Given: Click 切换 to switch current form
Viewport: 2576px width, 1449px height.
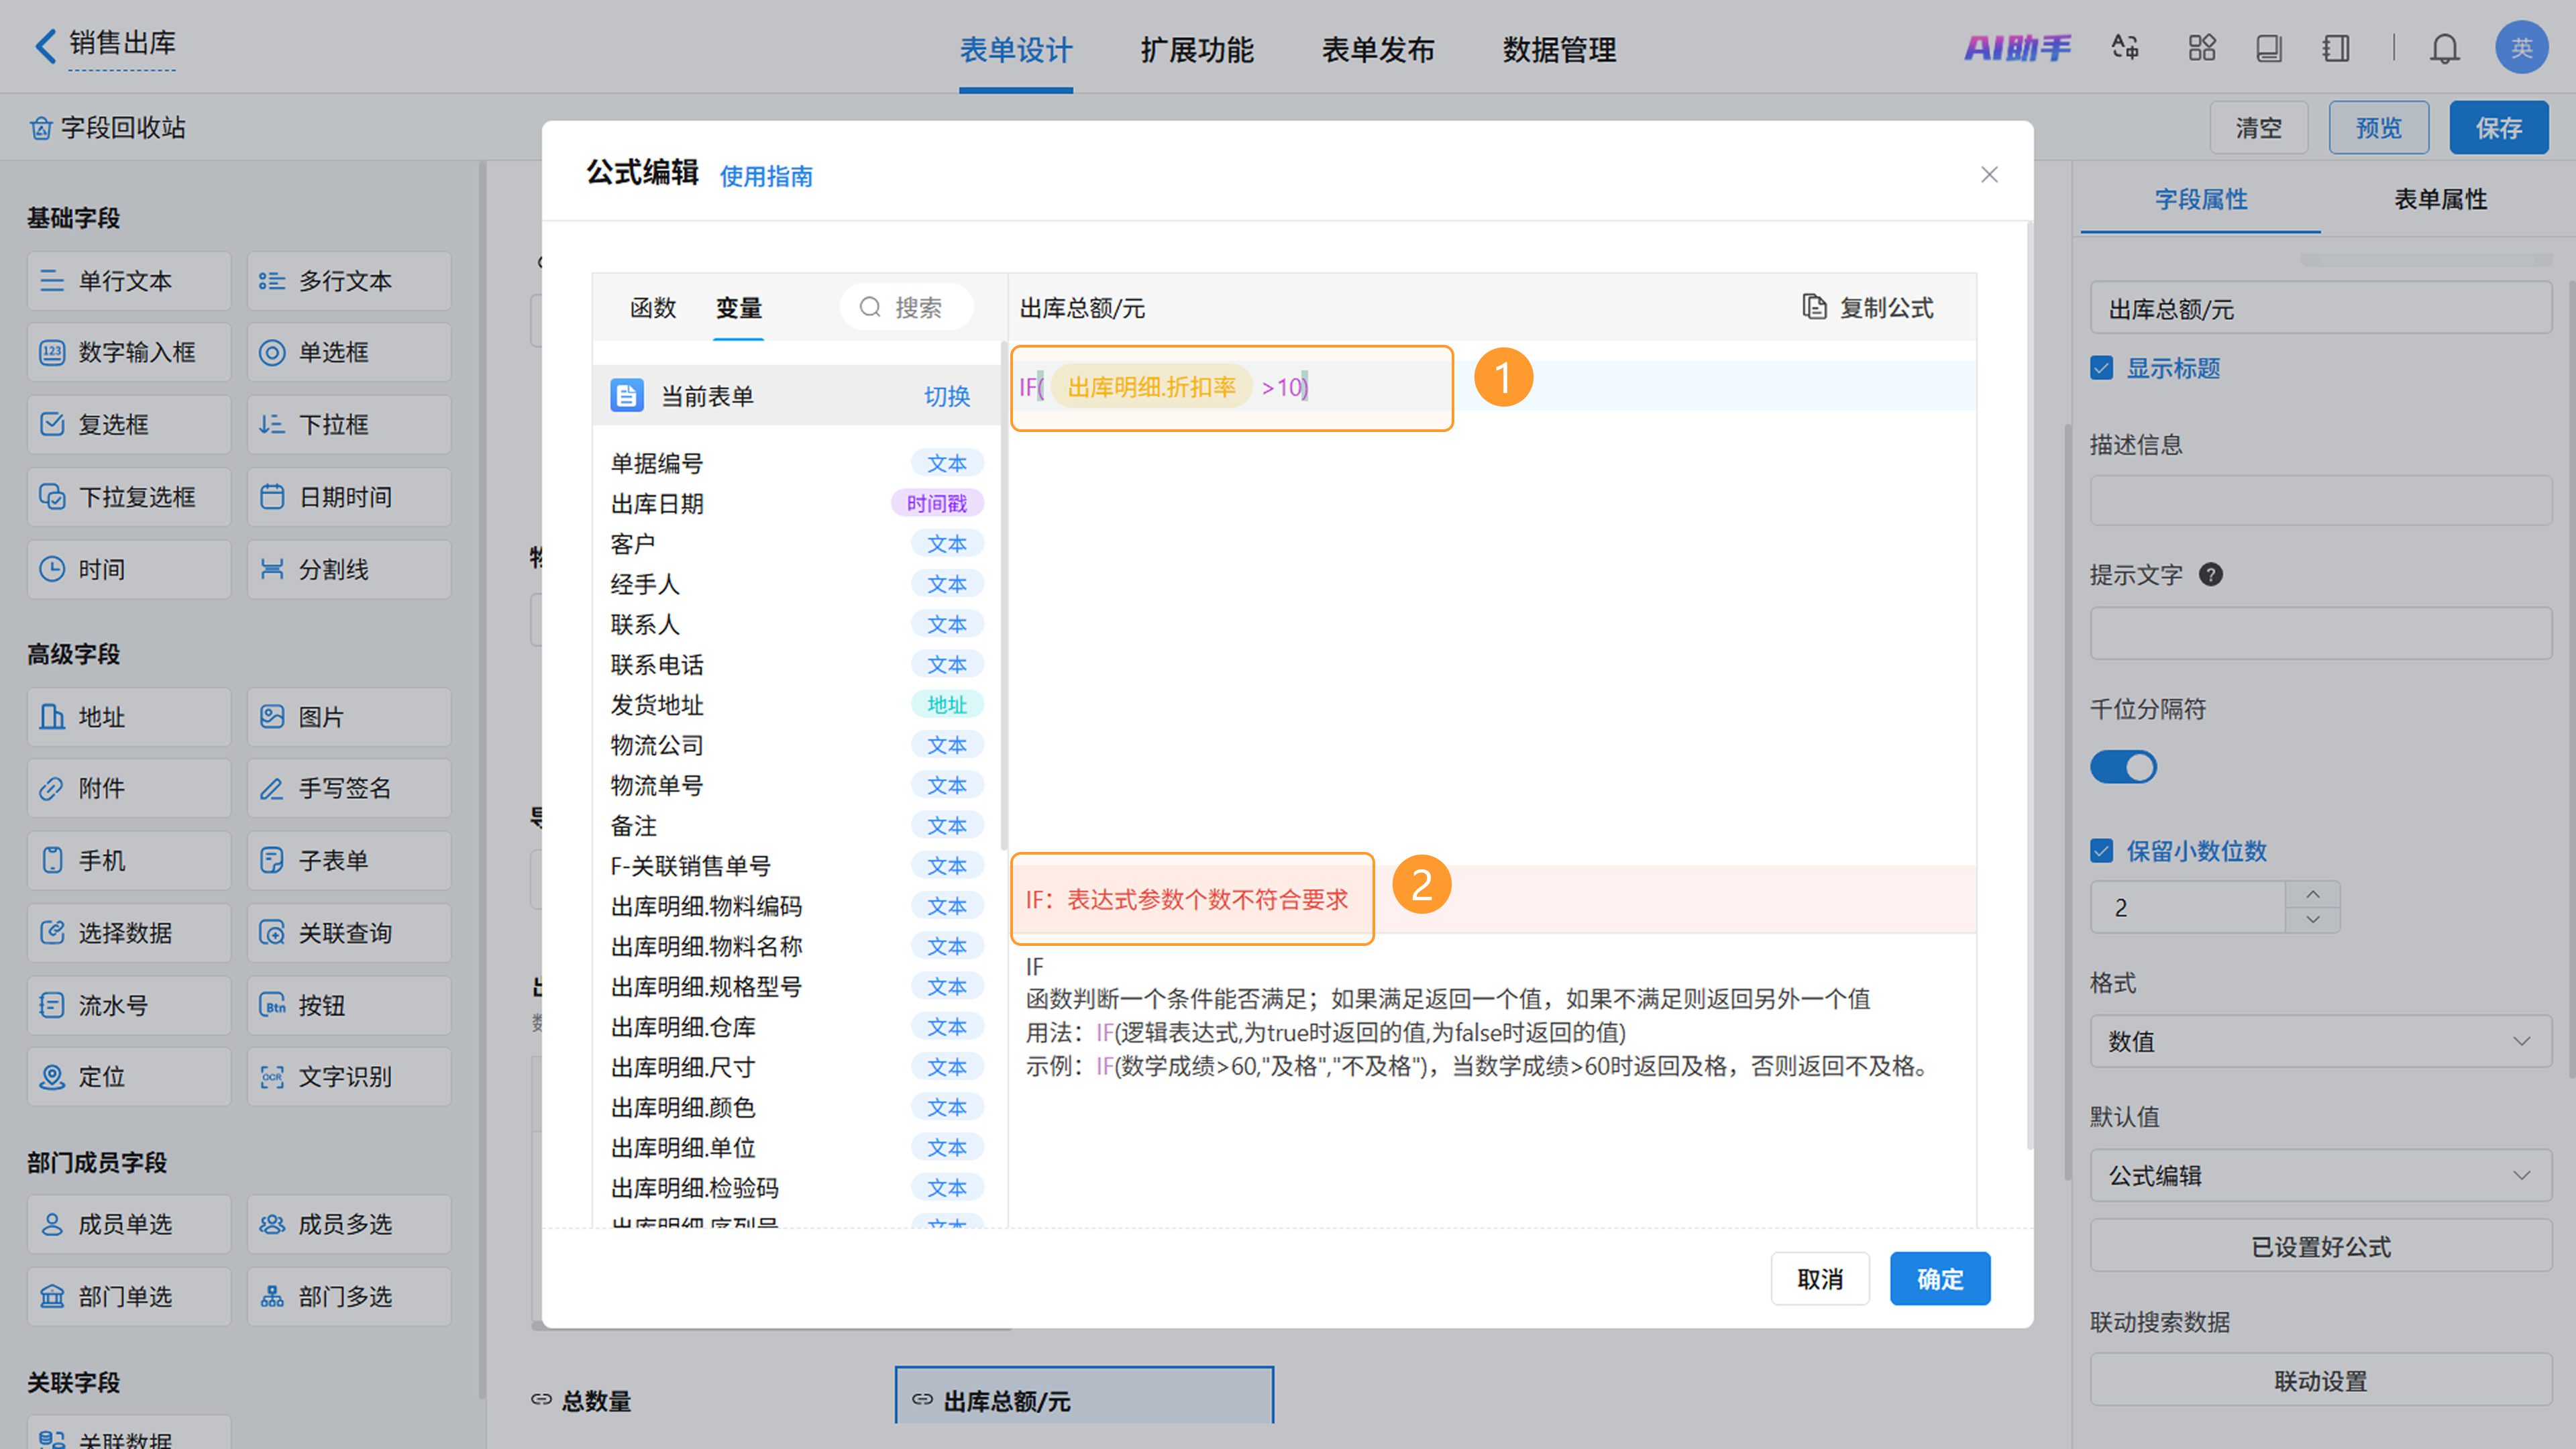Looking at the screenshot, I should coord(946,396).
